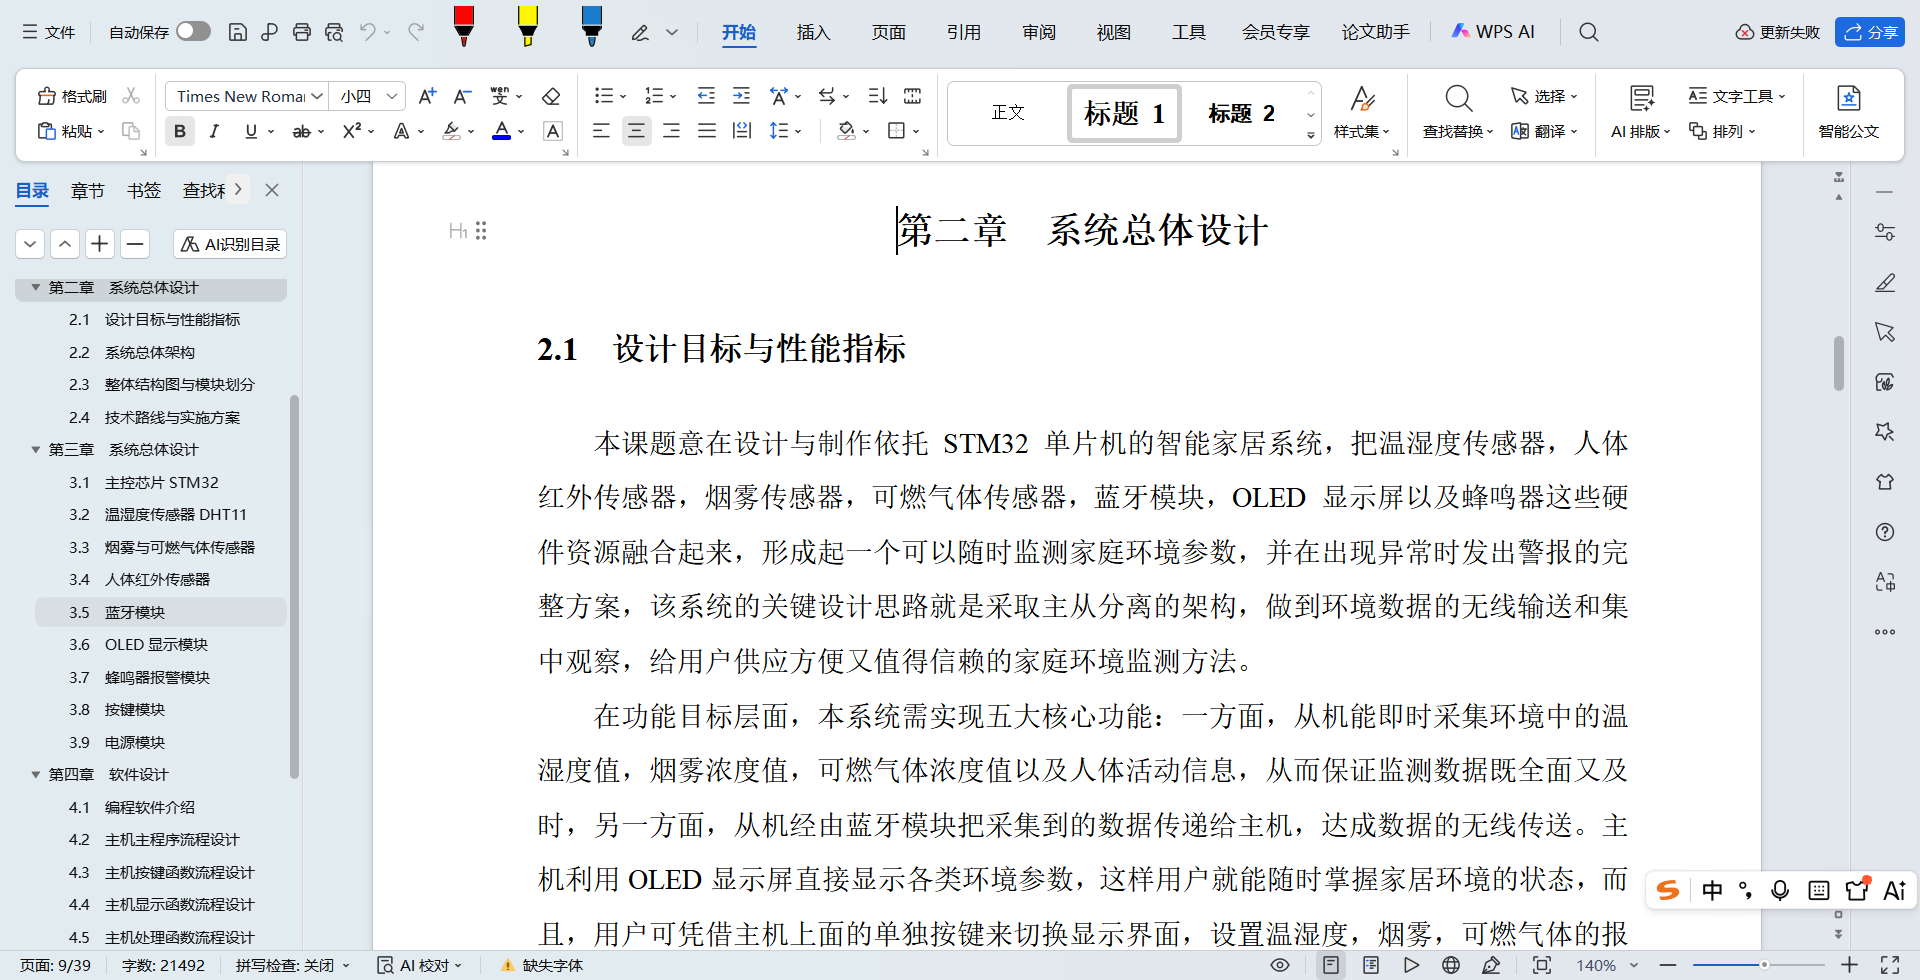
Task: Click the Format Painter 格式刷 button
Action: [x=72, y=96]
